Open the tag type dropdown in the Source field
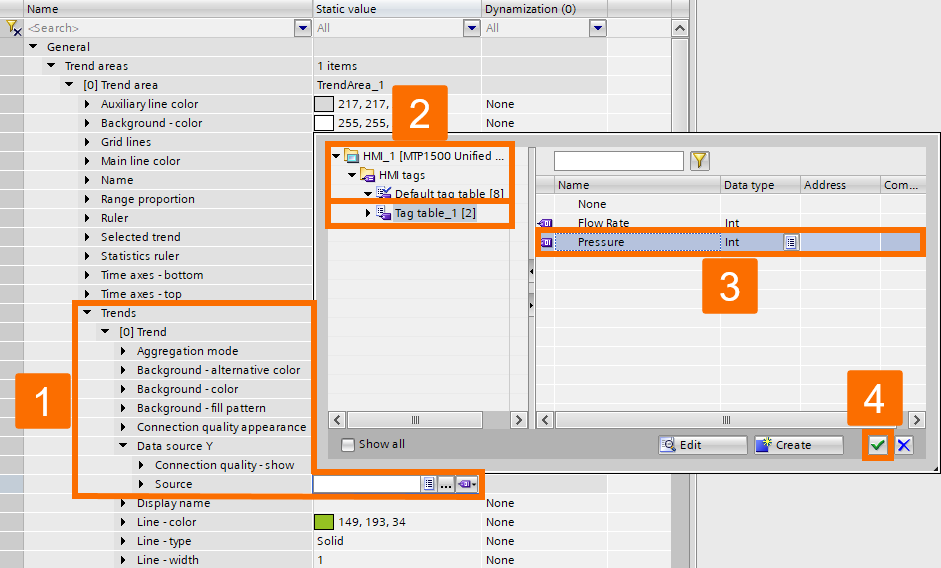This screenshot has width=941, height=568. click(x=466, y=484)
